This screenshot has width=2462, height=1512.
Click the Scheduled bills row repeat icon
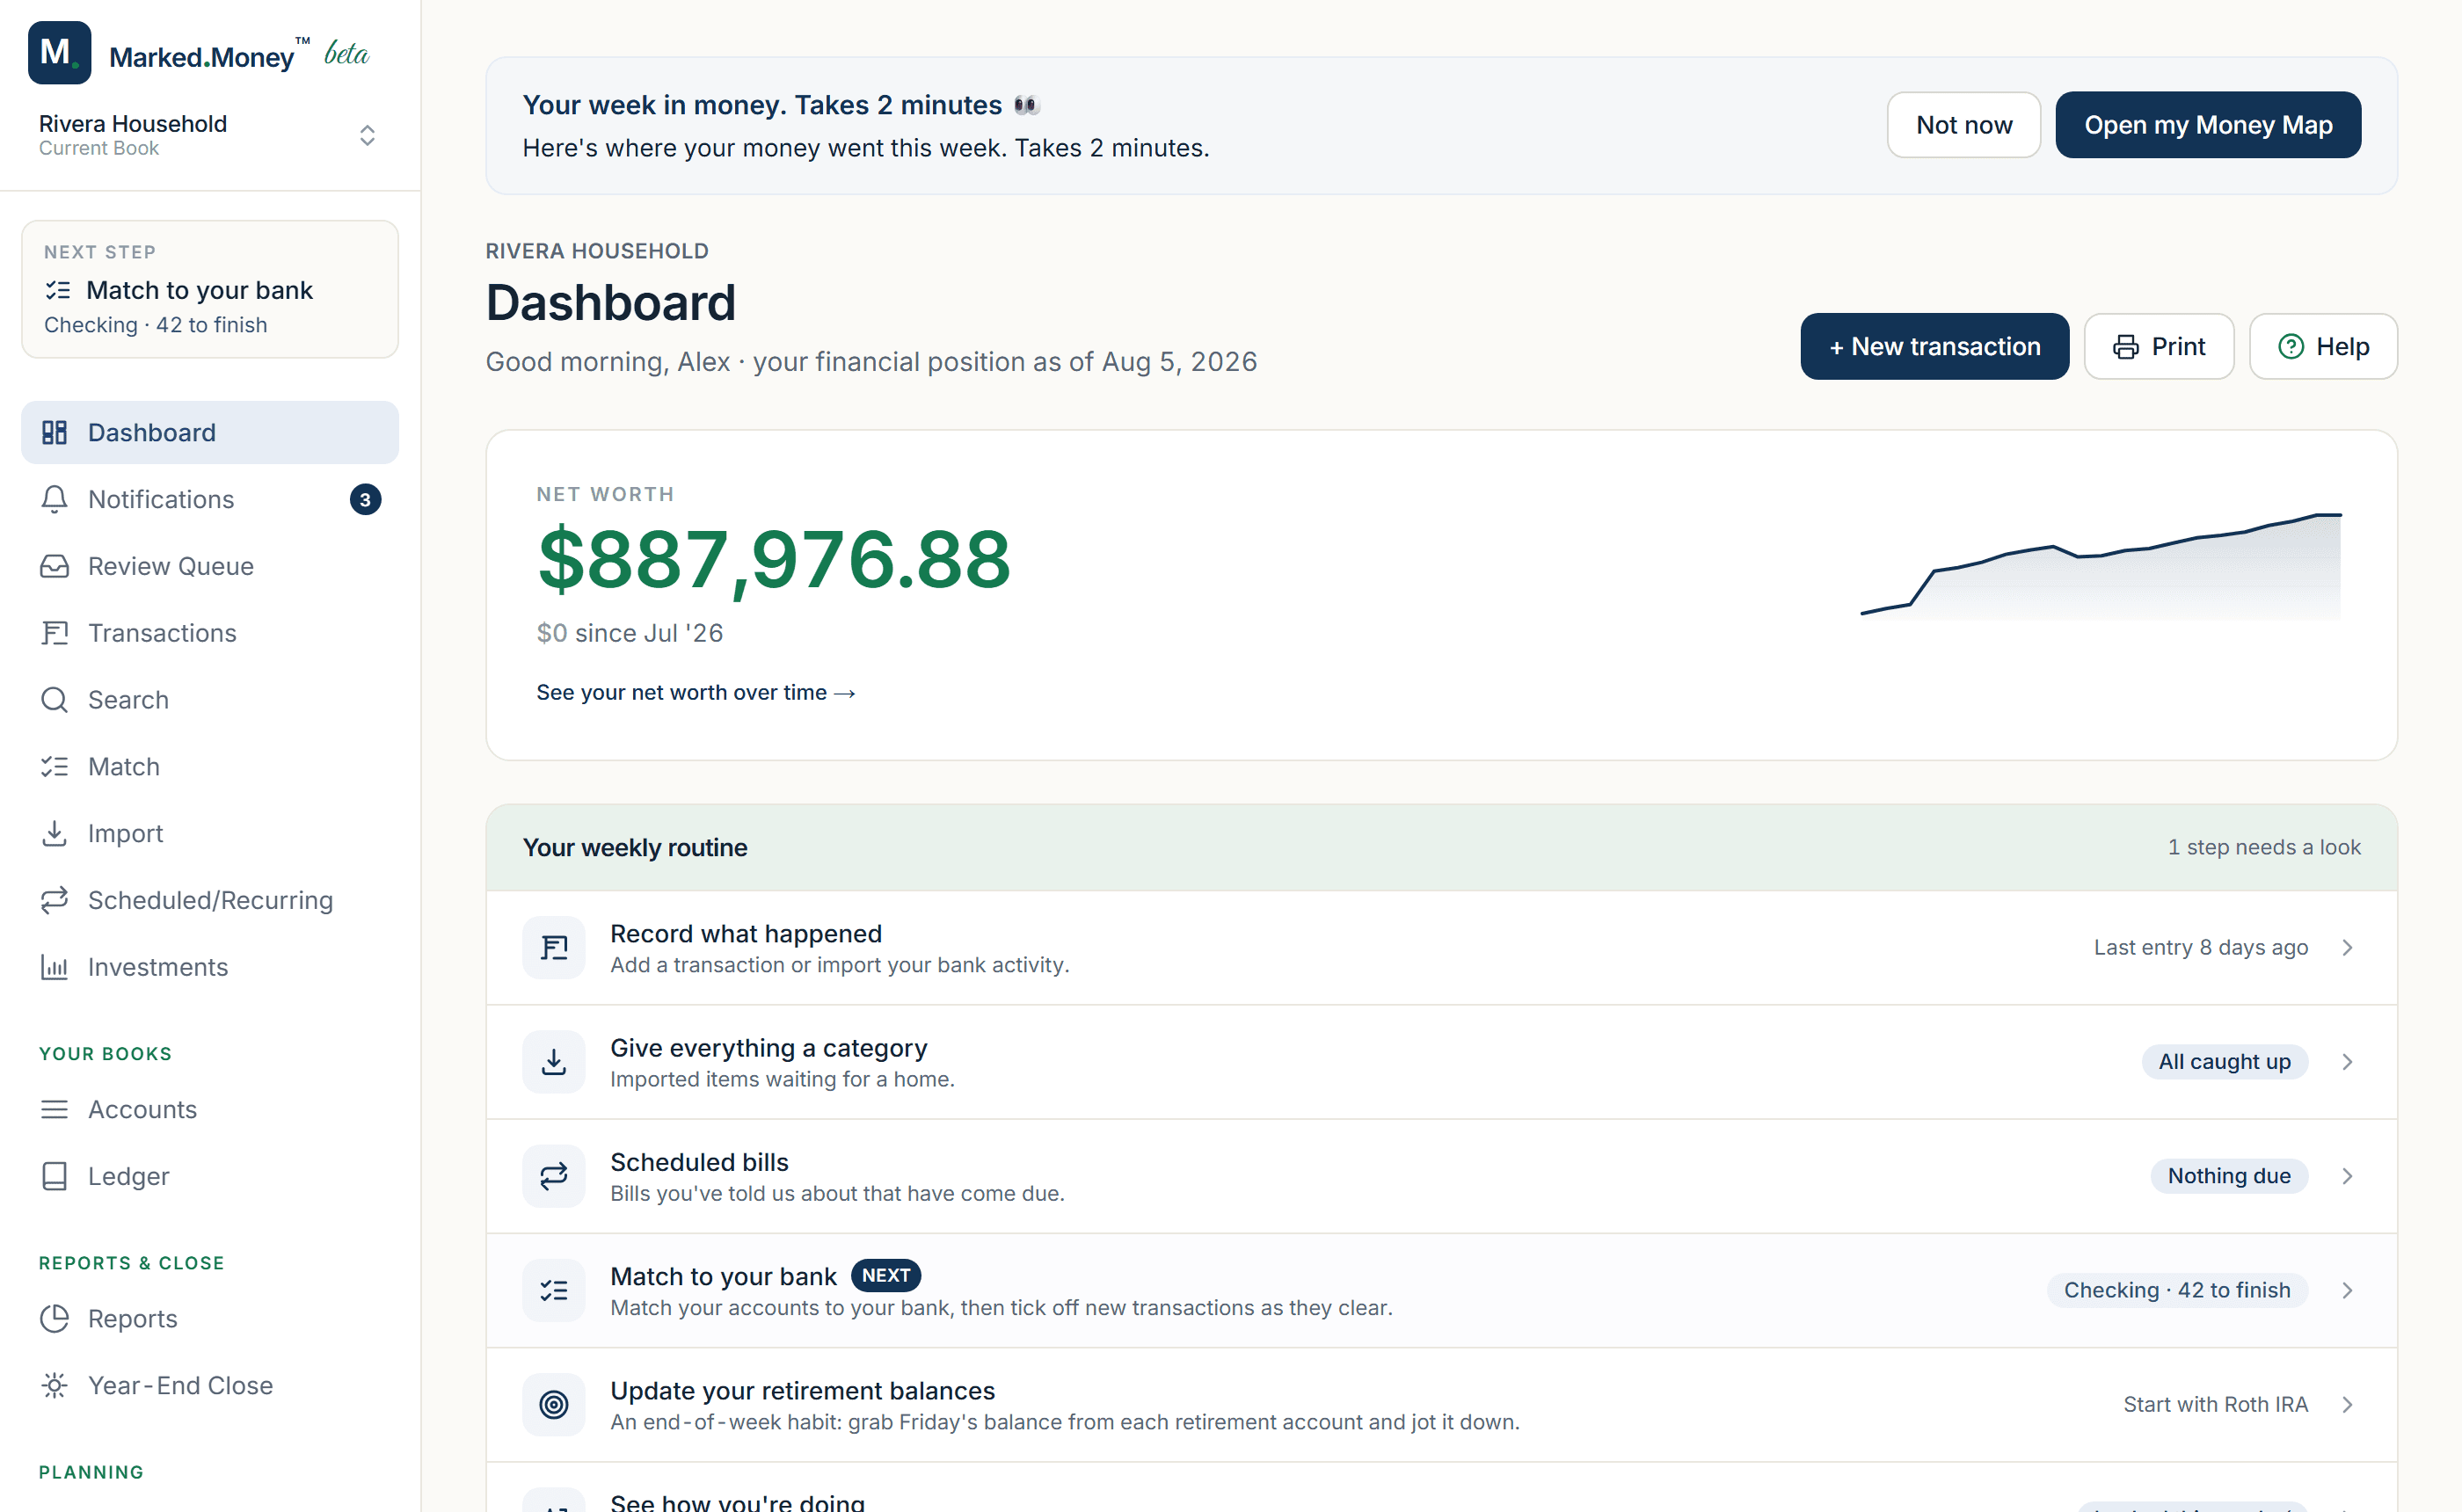[x=553, y=1175]
